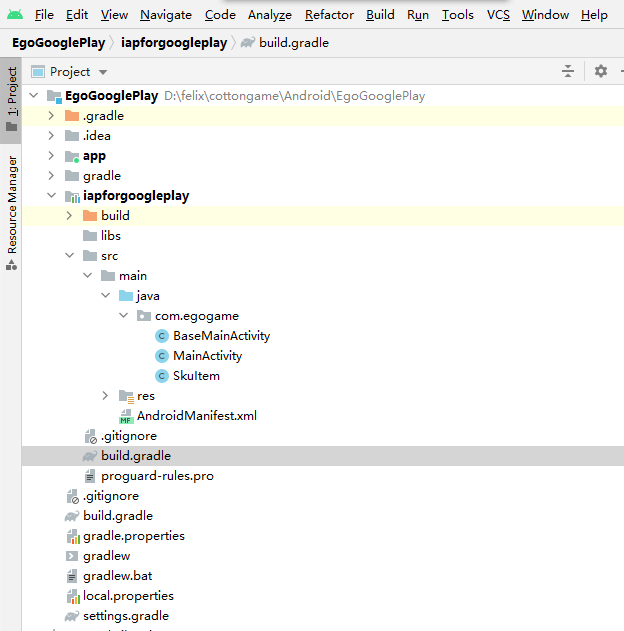Open the VCS menu

tap(498, 15)
